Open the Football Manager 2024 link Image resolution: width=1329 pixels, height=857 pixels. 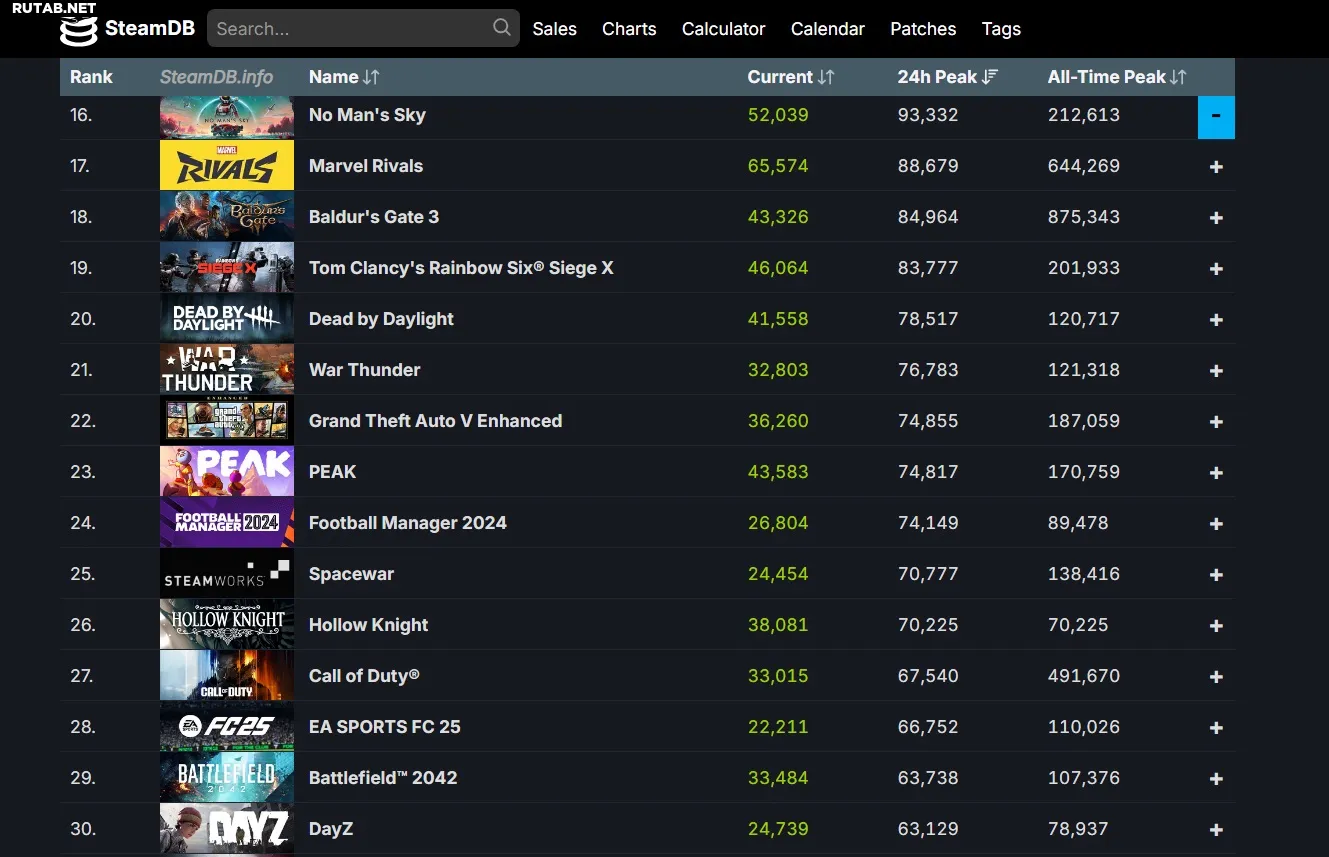coord(408,523)
